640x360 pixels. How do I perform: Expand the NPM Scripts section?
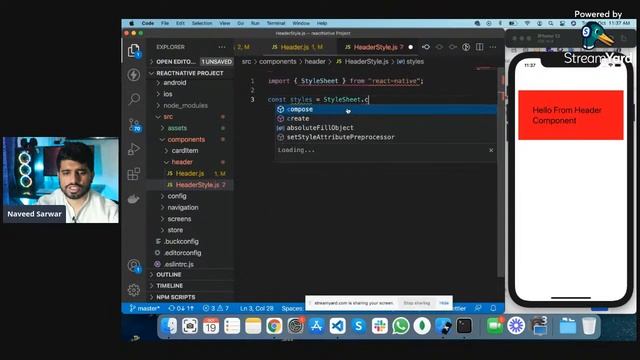click(191, 297)
